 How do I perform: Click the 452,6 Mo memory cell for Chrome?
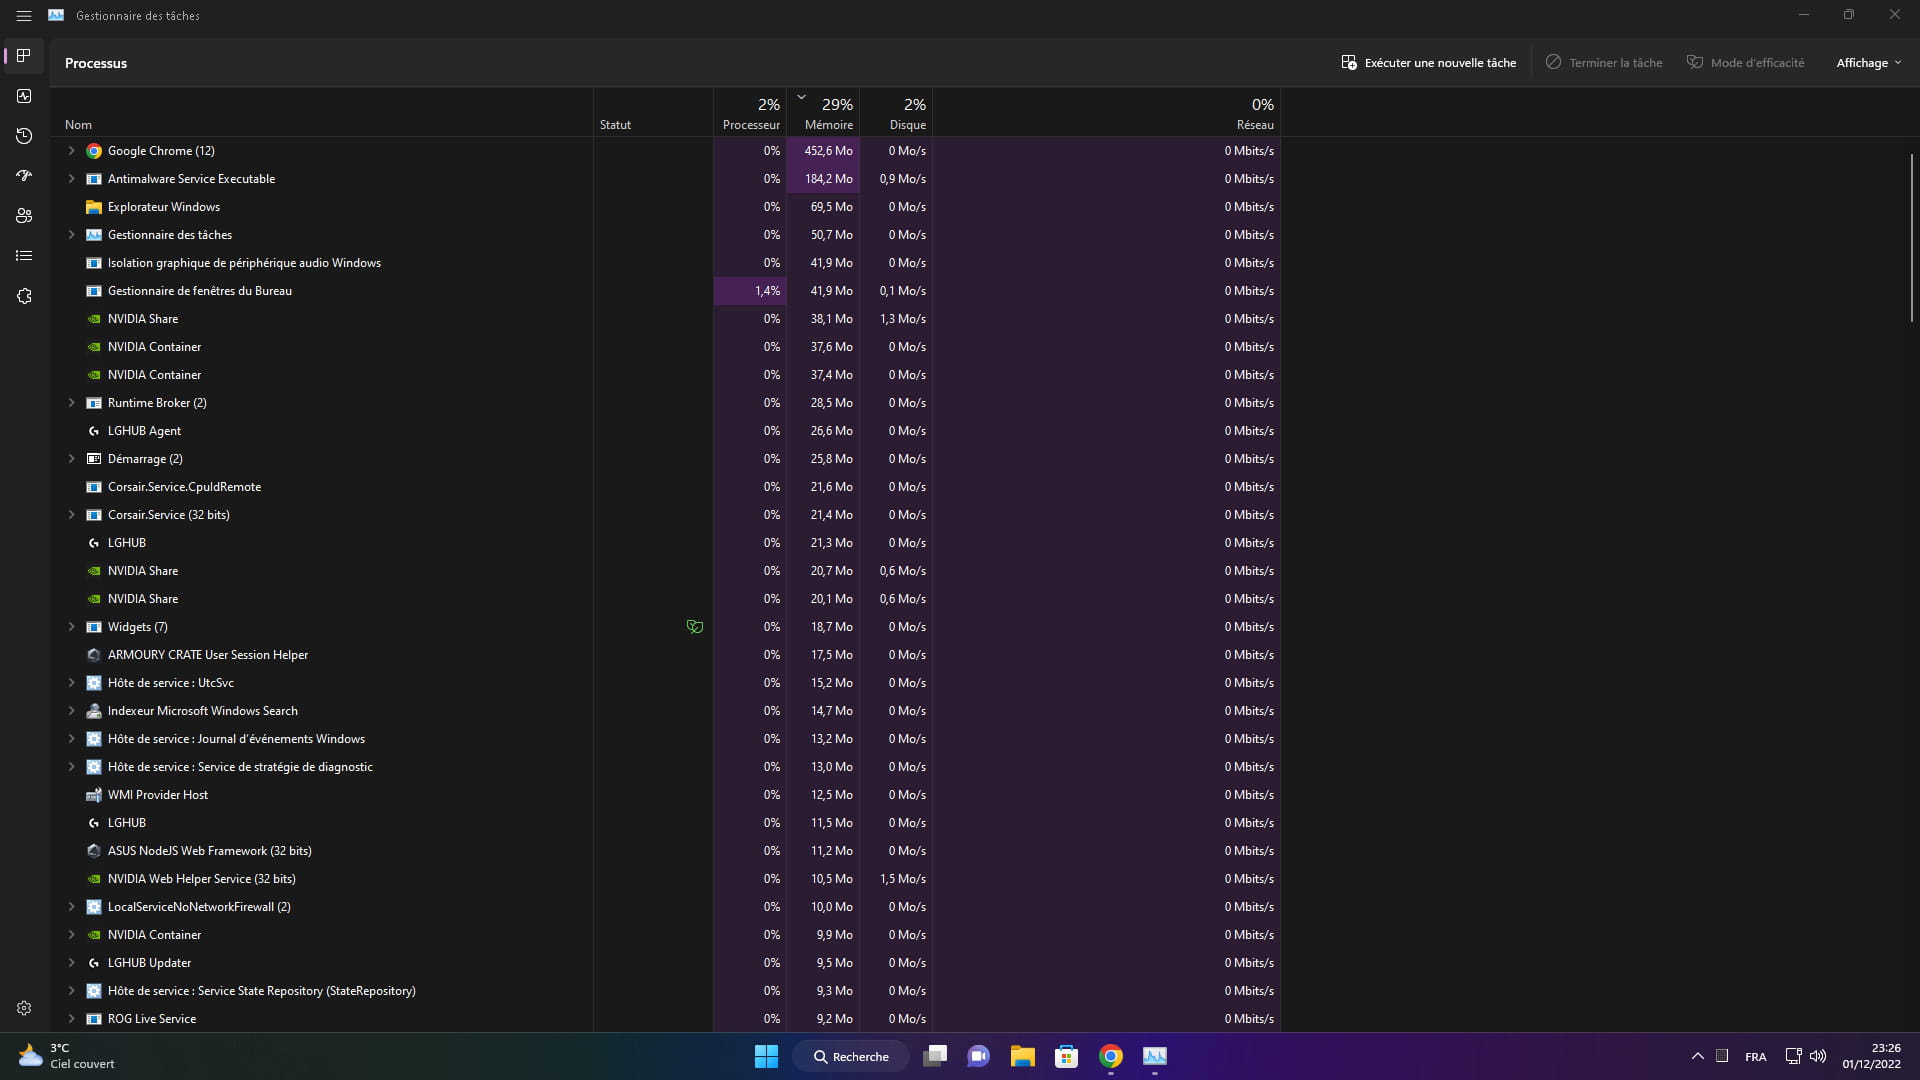pyautogui.click(x=823, y=151)
